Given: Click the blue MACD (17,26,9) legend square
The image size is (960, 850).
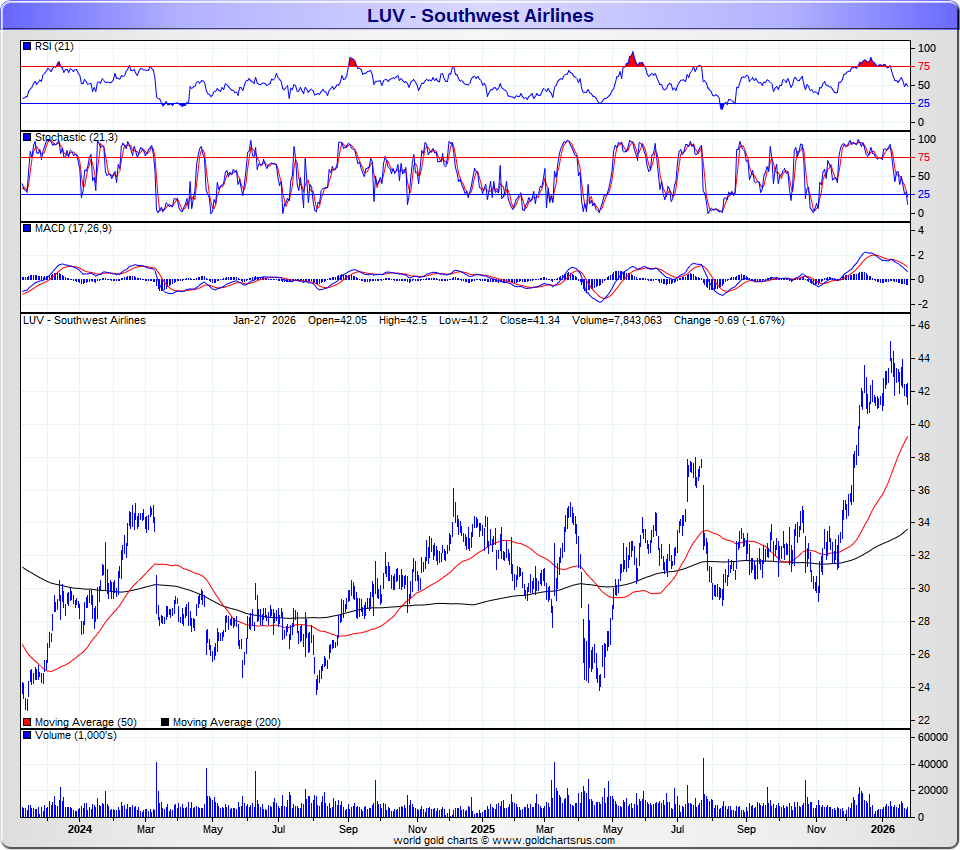Looking at the screenshot, I should (27, 228).
